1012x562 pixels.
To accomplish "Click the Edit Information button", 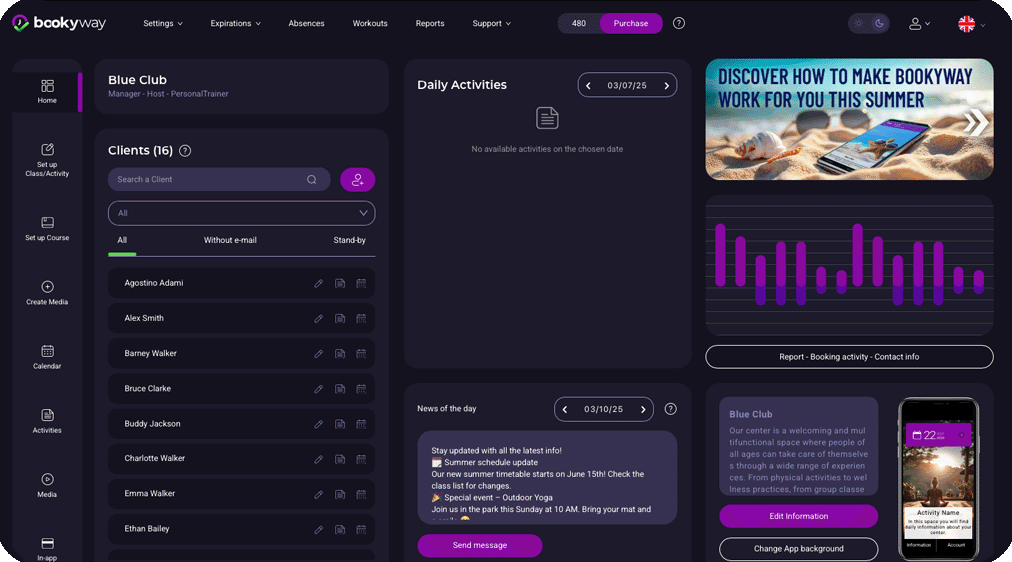I will click(x=798, y=516).
